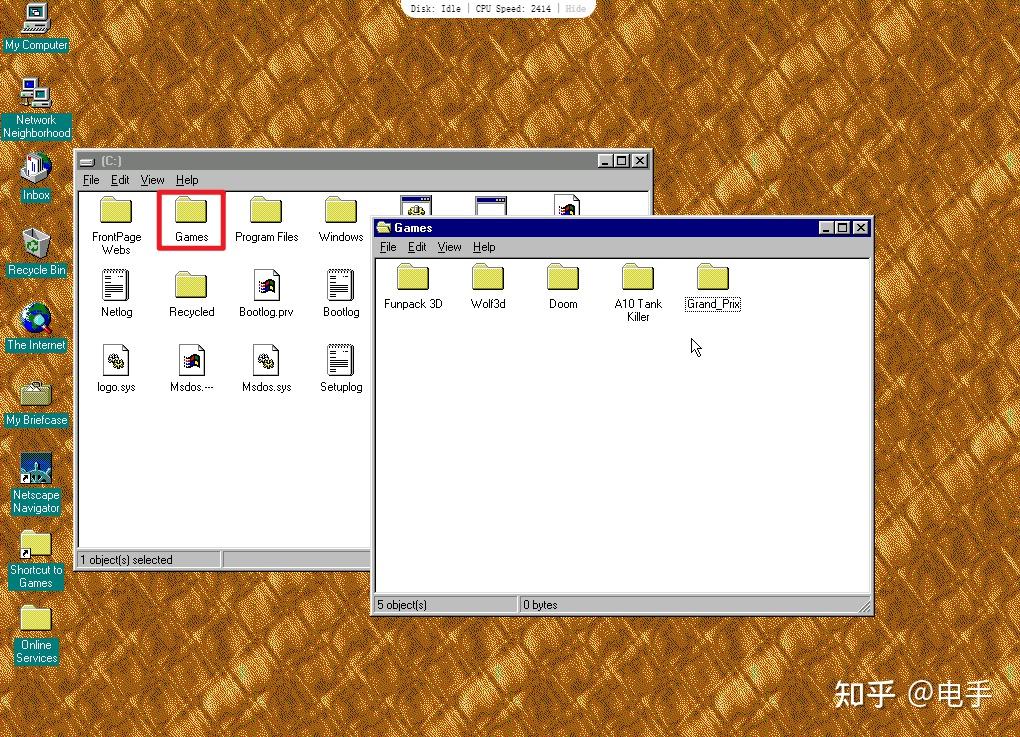Select the Bootlog.prv file

pyautogui.click(x=265, y=288)
